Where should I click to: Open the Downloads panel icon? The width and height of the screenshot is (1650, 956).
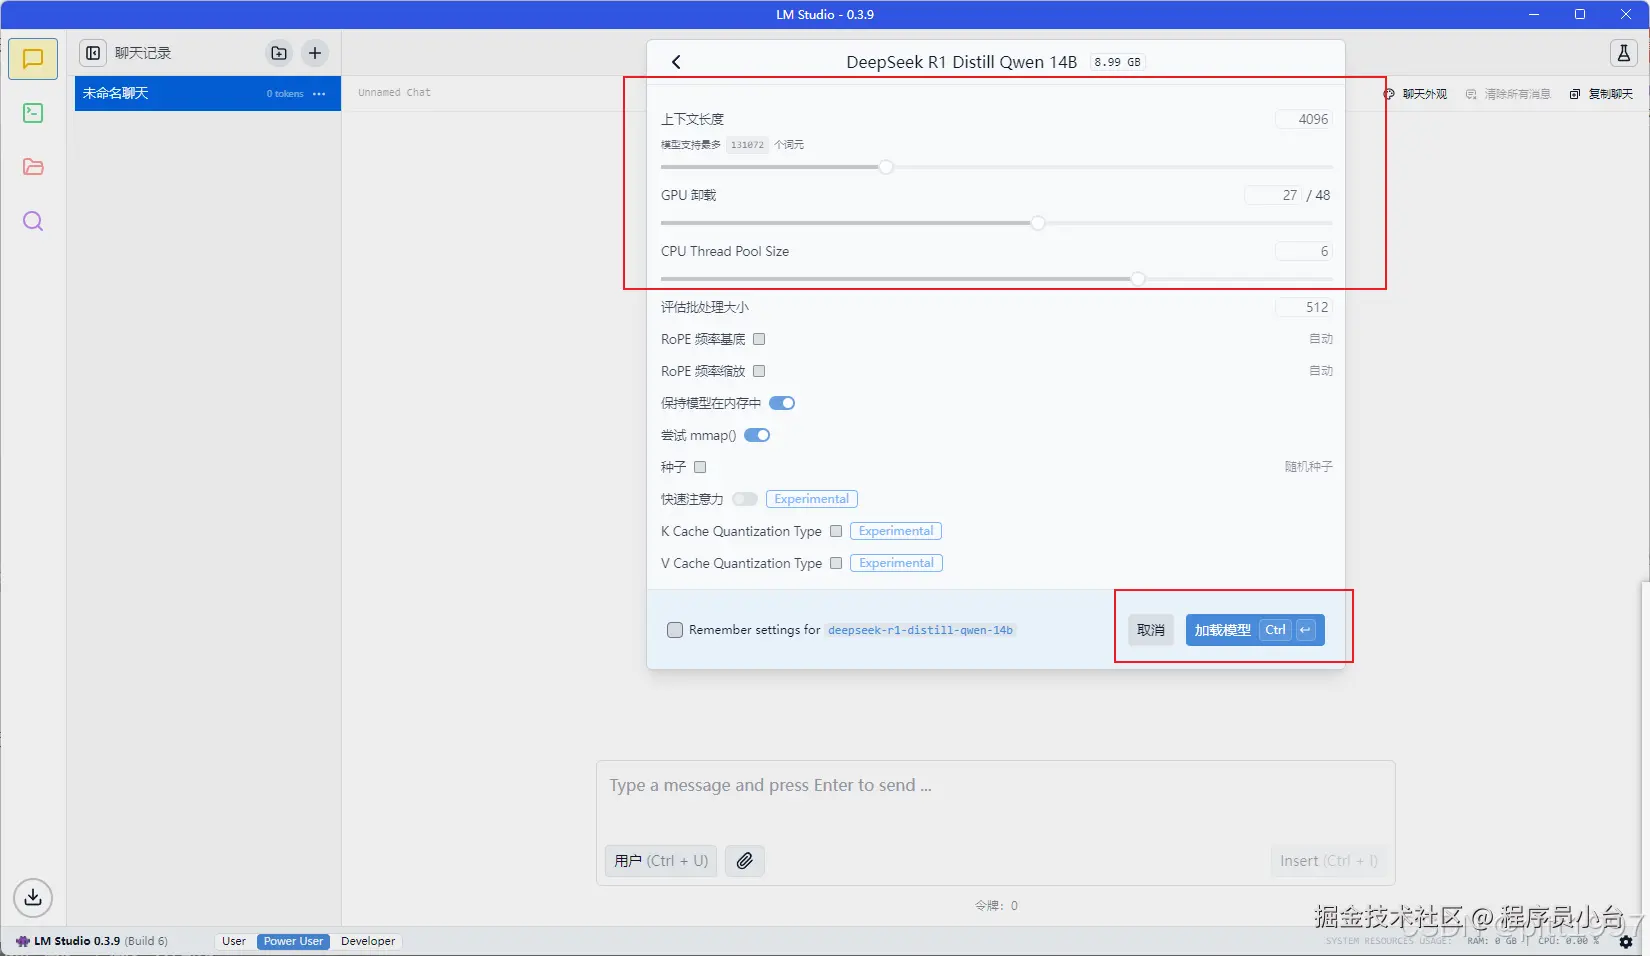(33, 897)
